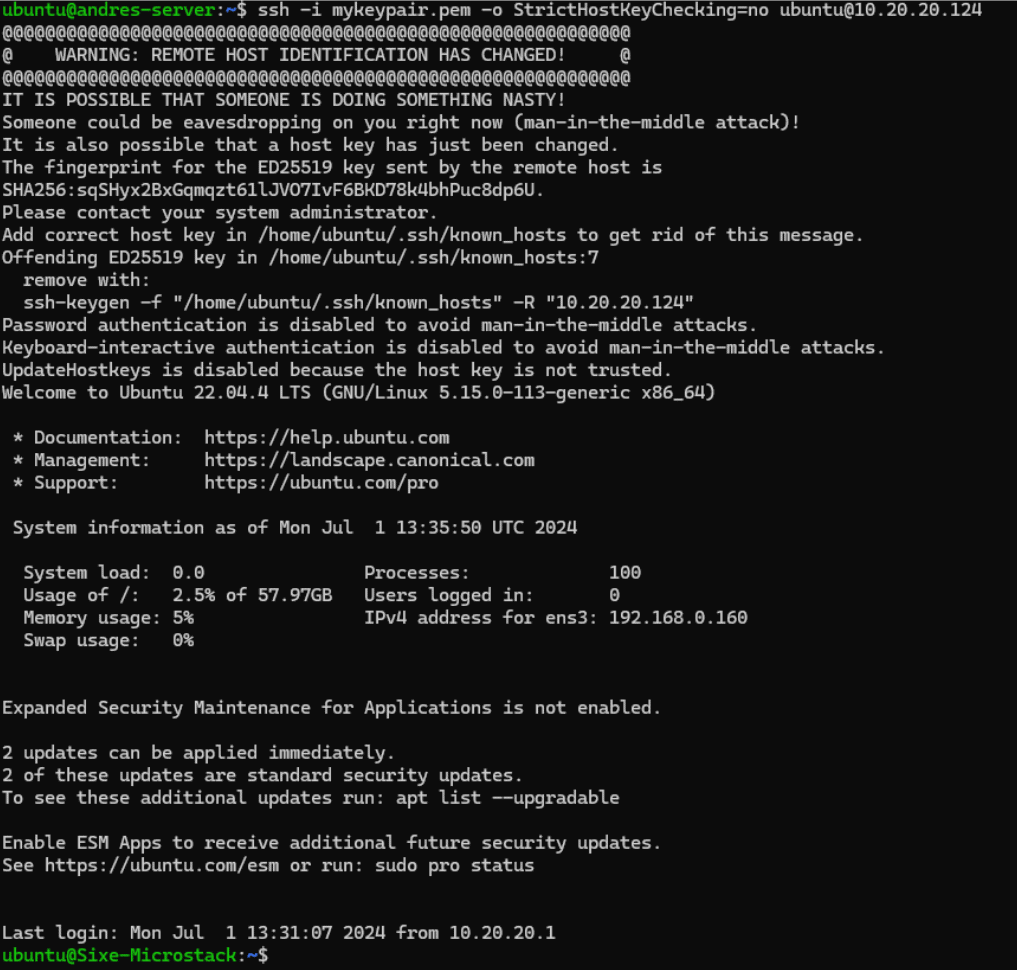Click the Memory usage 5% value
This screenshot has width=1017, height=970.
(x=183, y=618)
